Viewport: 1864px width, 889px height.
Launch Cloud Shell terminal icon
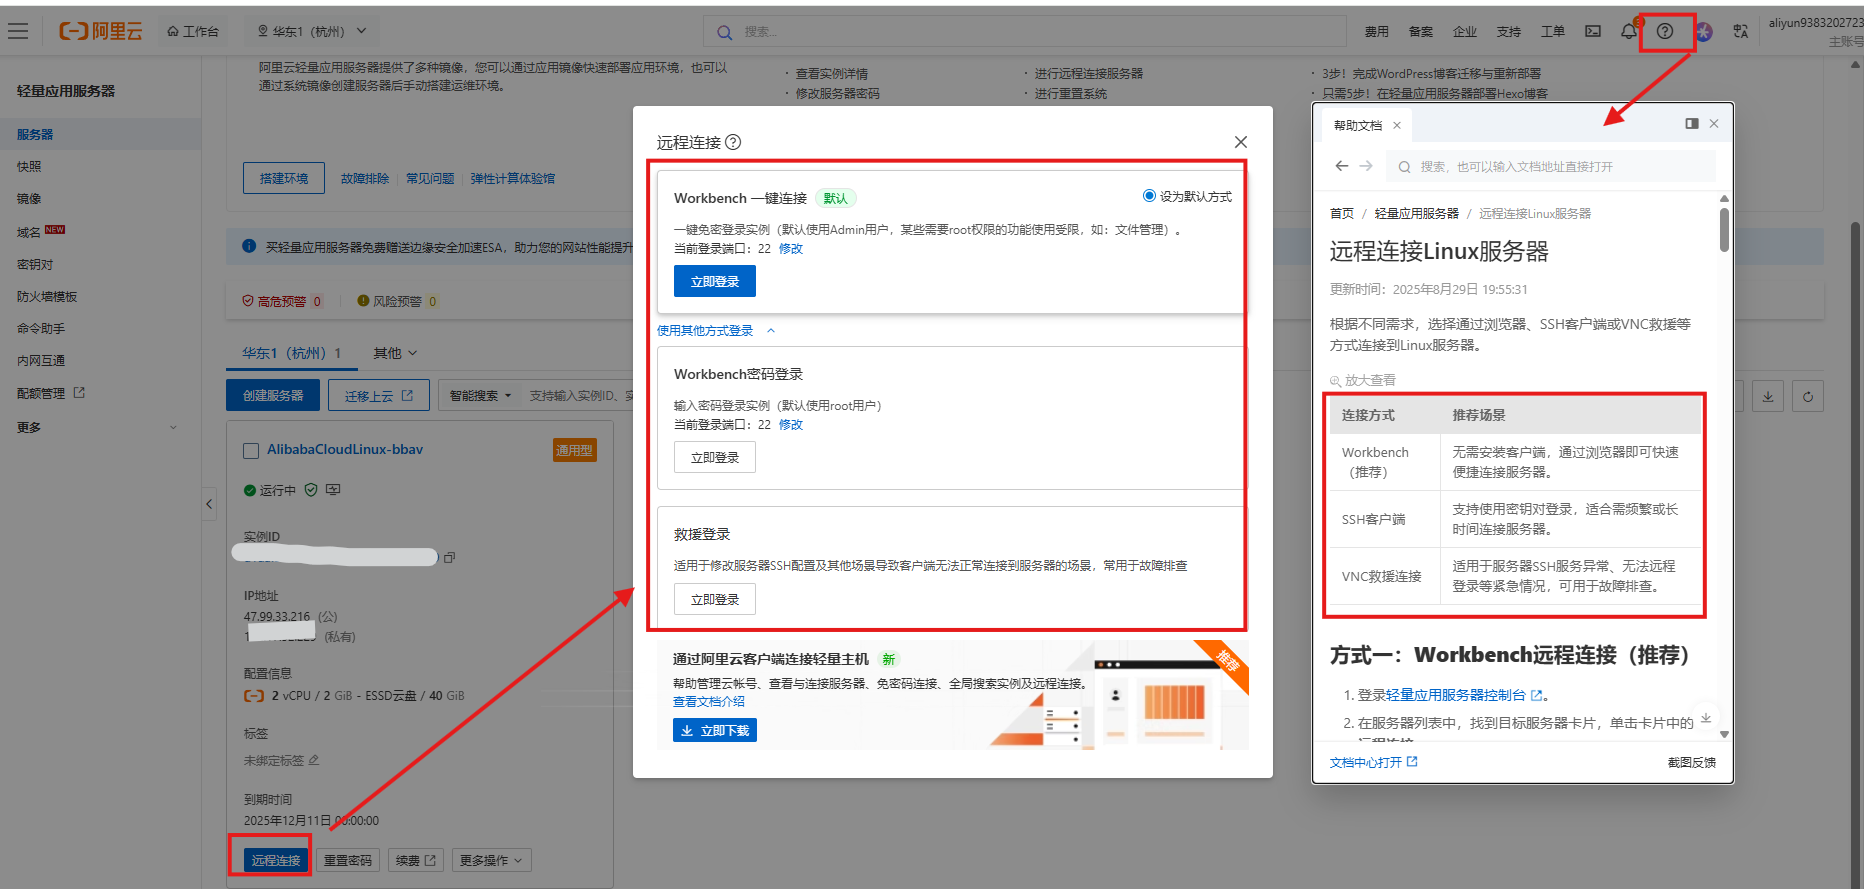(x=1593, y=31)
